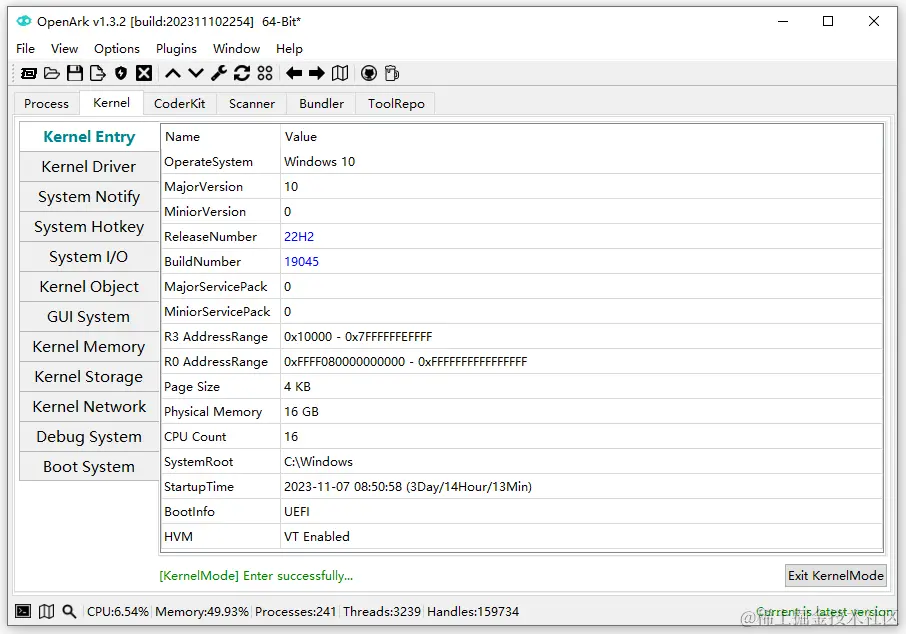
Task: Select the R0 AddressRange name cell
Action: [x=221, y=362]
